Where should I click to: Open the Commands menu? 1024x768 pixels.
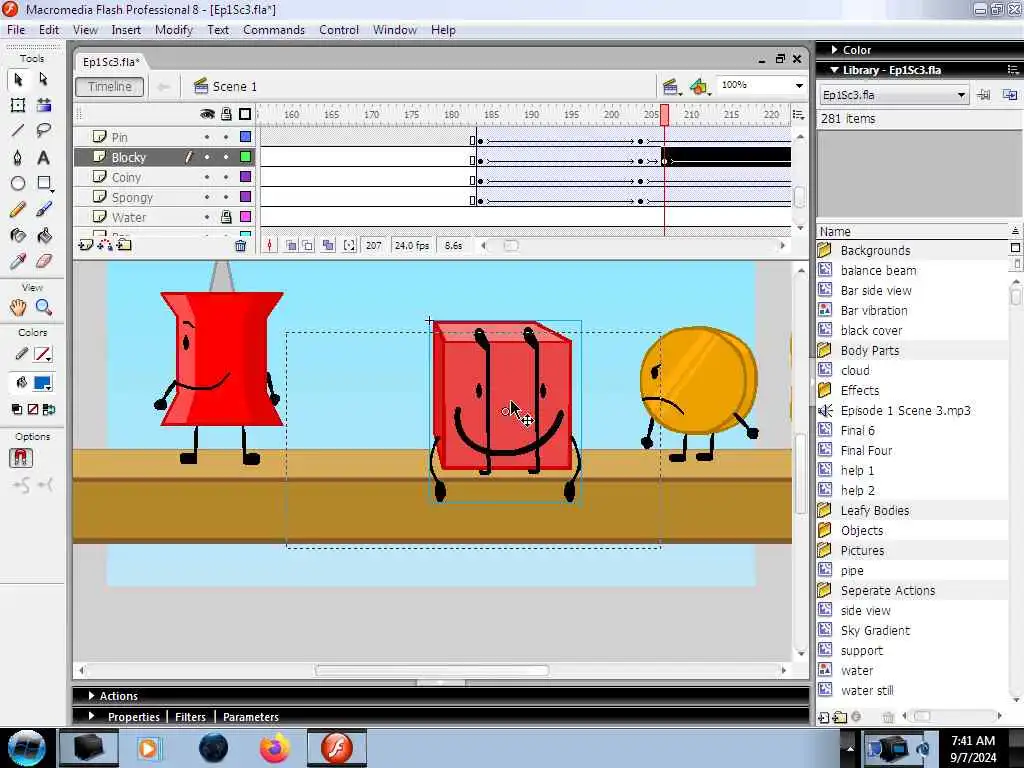pos(274,30)
